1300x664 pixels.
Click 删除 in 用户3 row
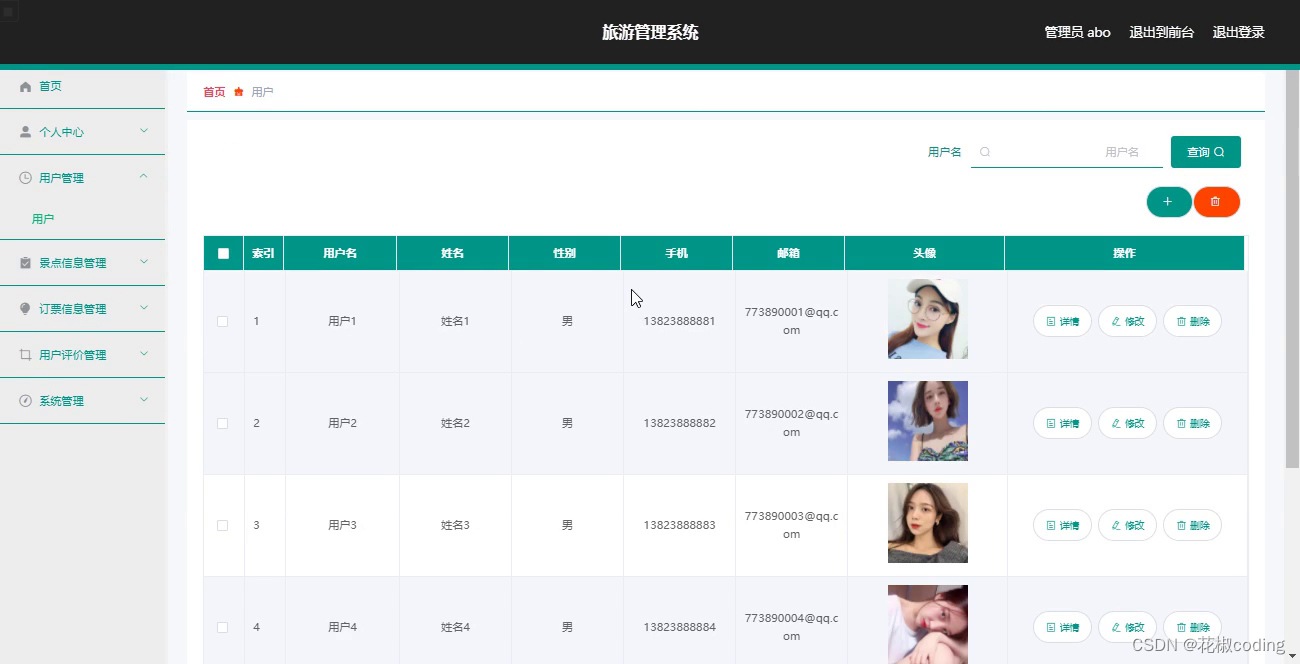coord(1192,526)
